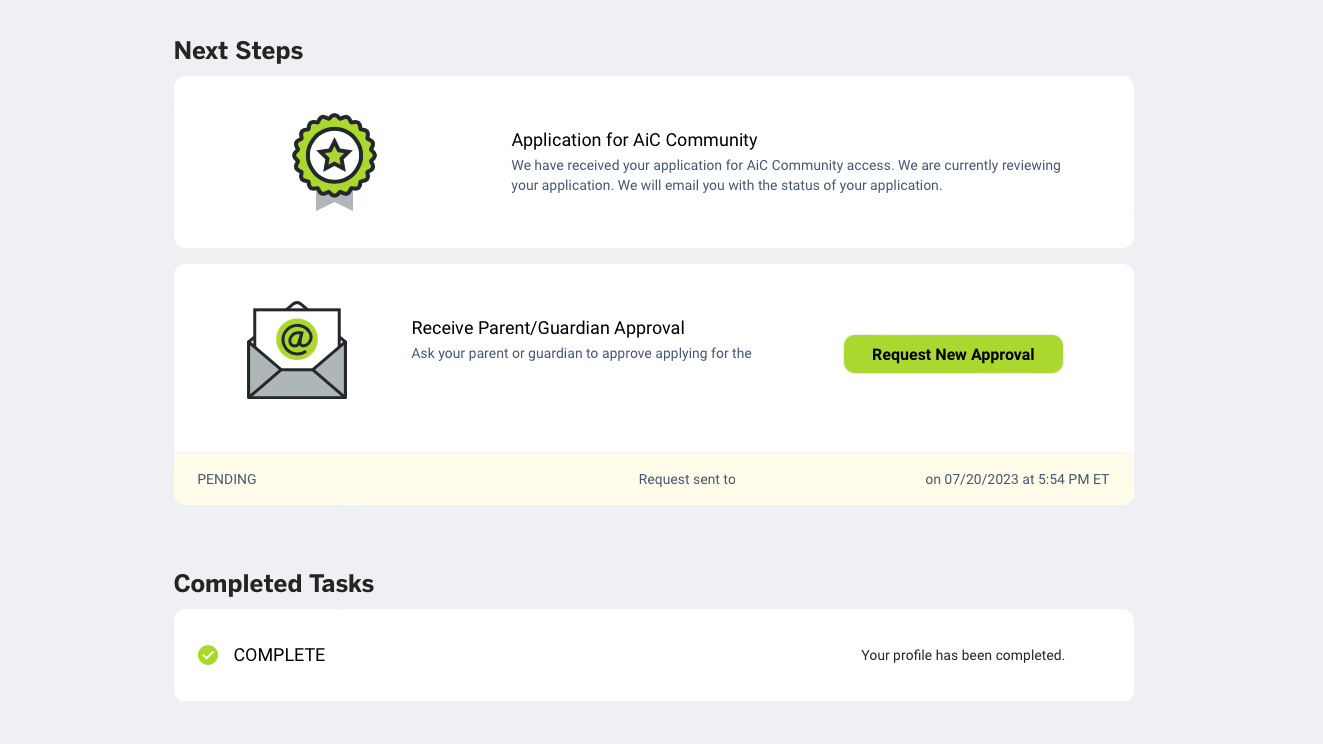Click the PENDING status label
The image size is (1323, 744).
(x=227, y=479)
